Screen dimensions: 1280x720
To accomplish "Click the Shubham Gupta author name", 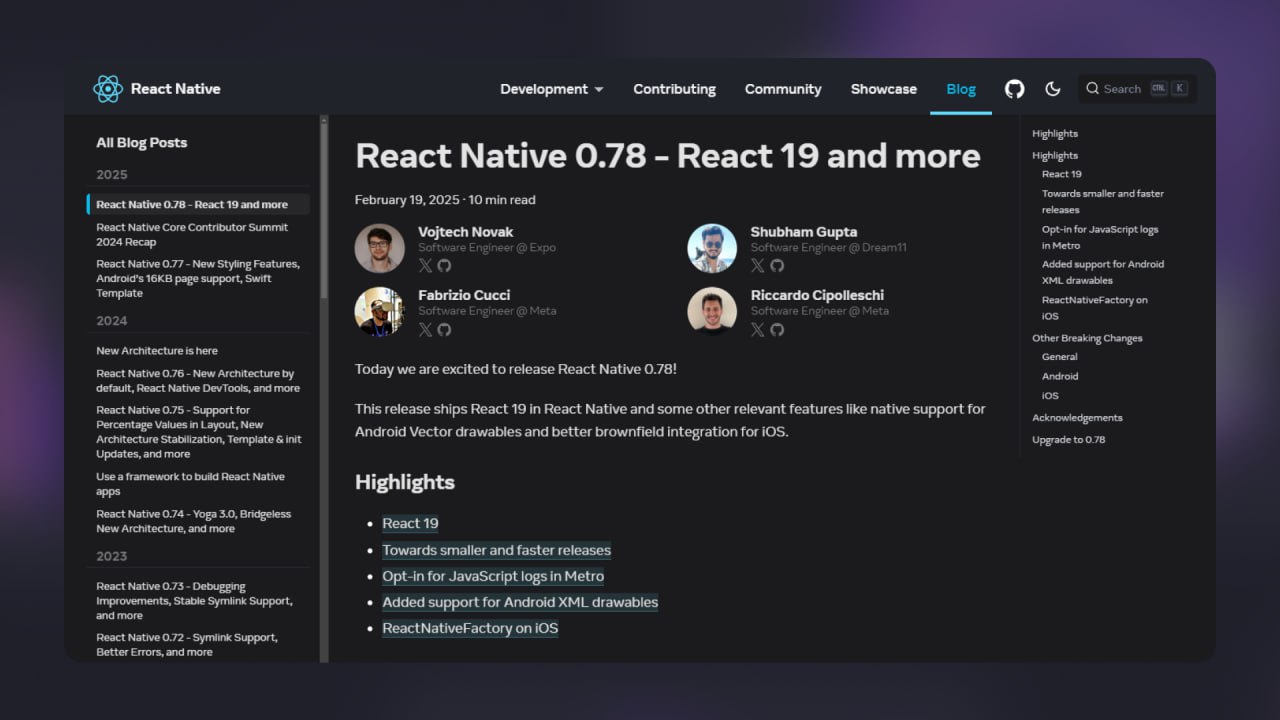I will coord(804,232).
